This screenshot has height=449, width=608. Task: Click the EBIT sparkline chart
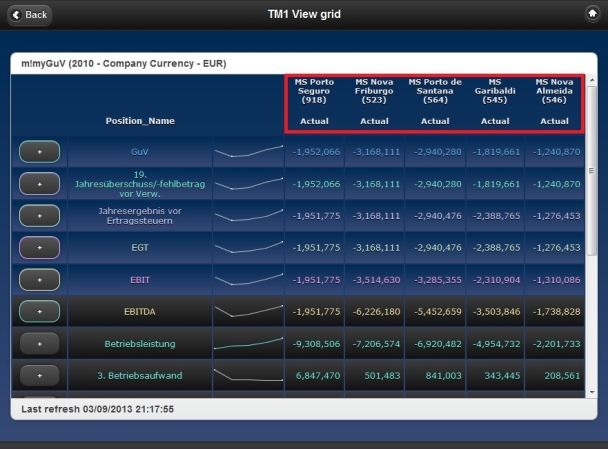click(249, 280)
